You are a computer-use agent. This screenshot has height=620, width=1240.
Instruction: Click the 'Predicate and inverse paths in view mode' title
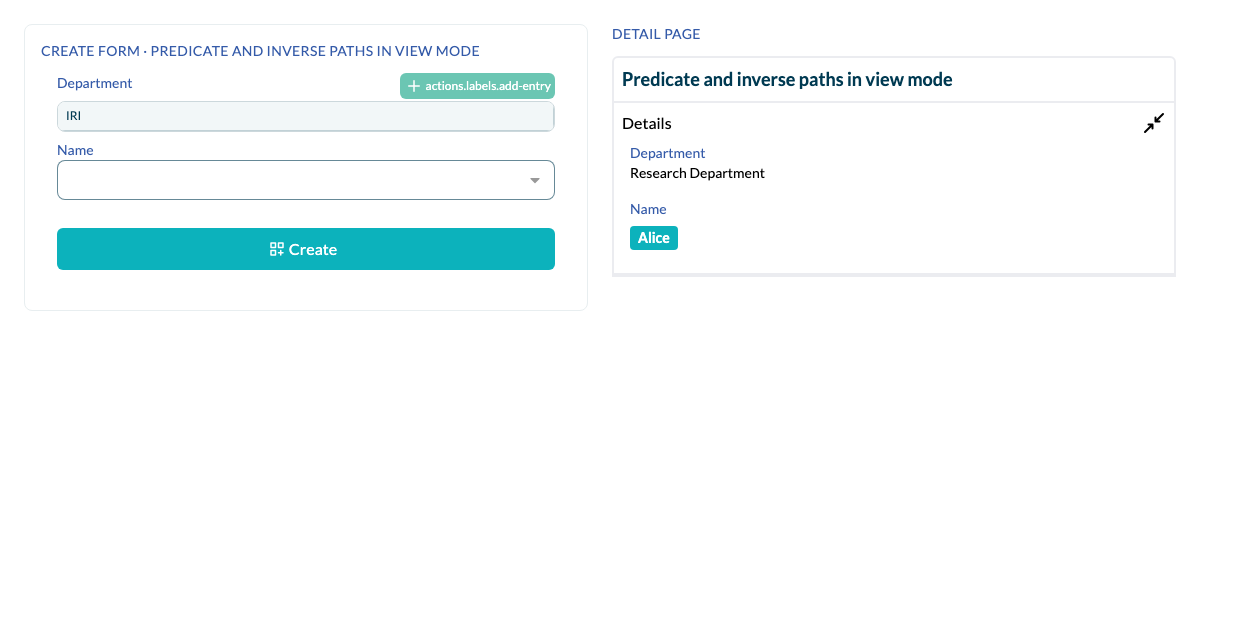point(787,79)
